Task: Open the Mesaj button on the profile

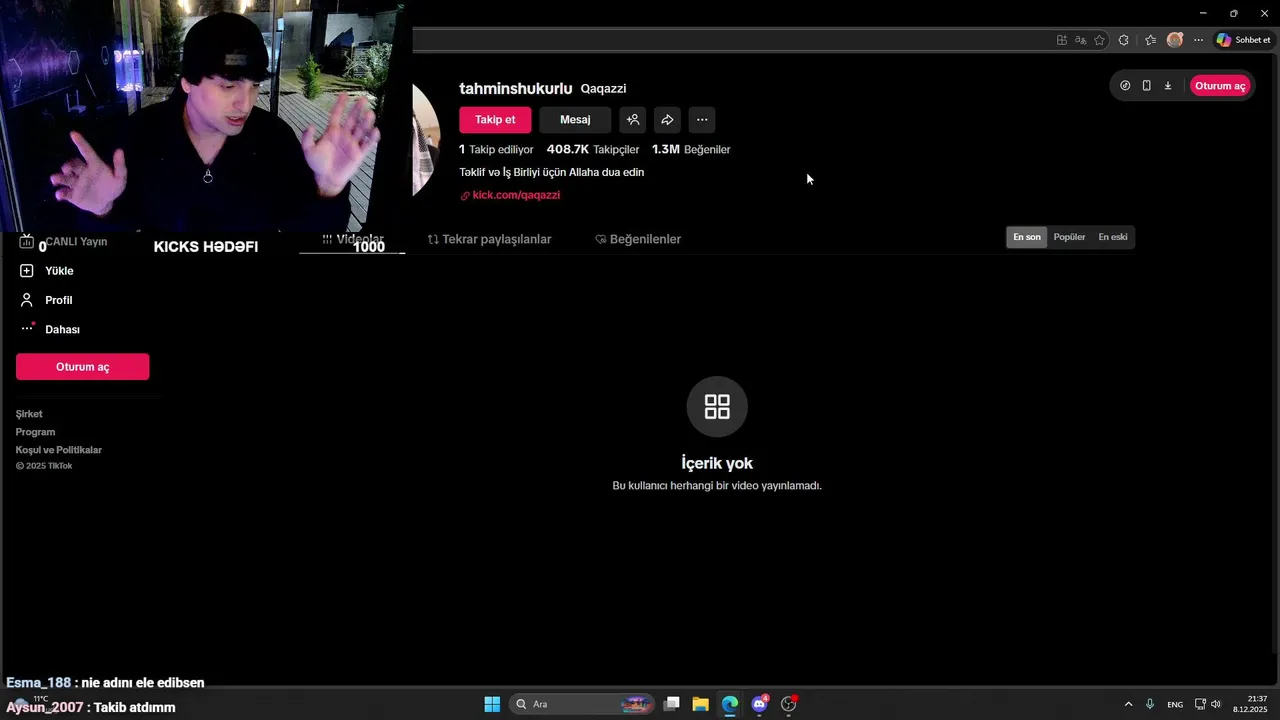Action: (575, 120)
